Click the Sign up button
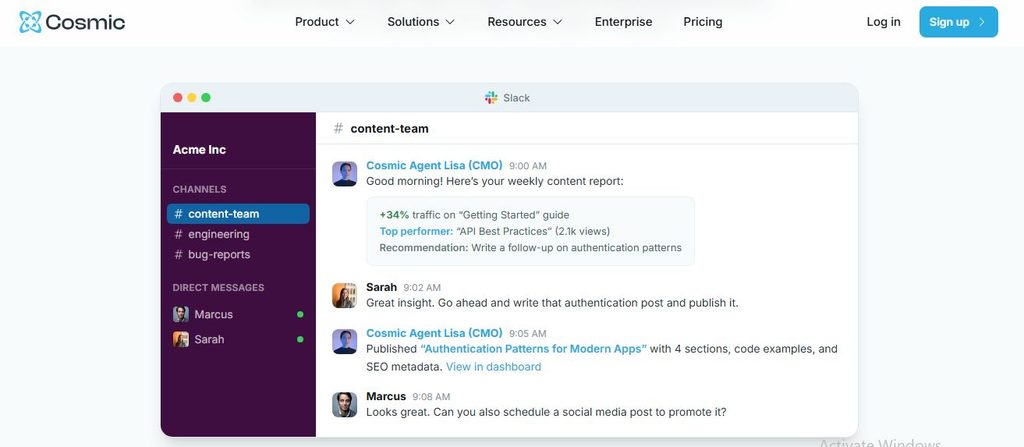 (x=958, y=22)
